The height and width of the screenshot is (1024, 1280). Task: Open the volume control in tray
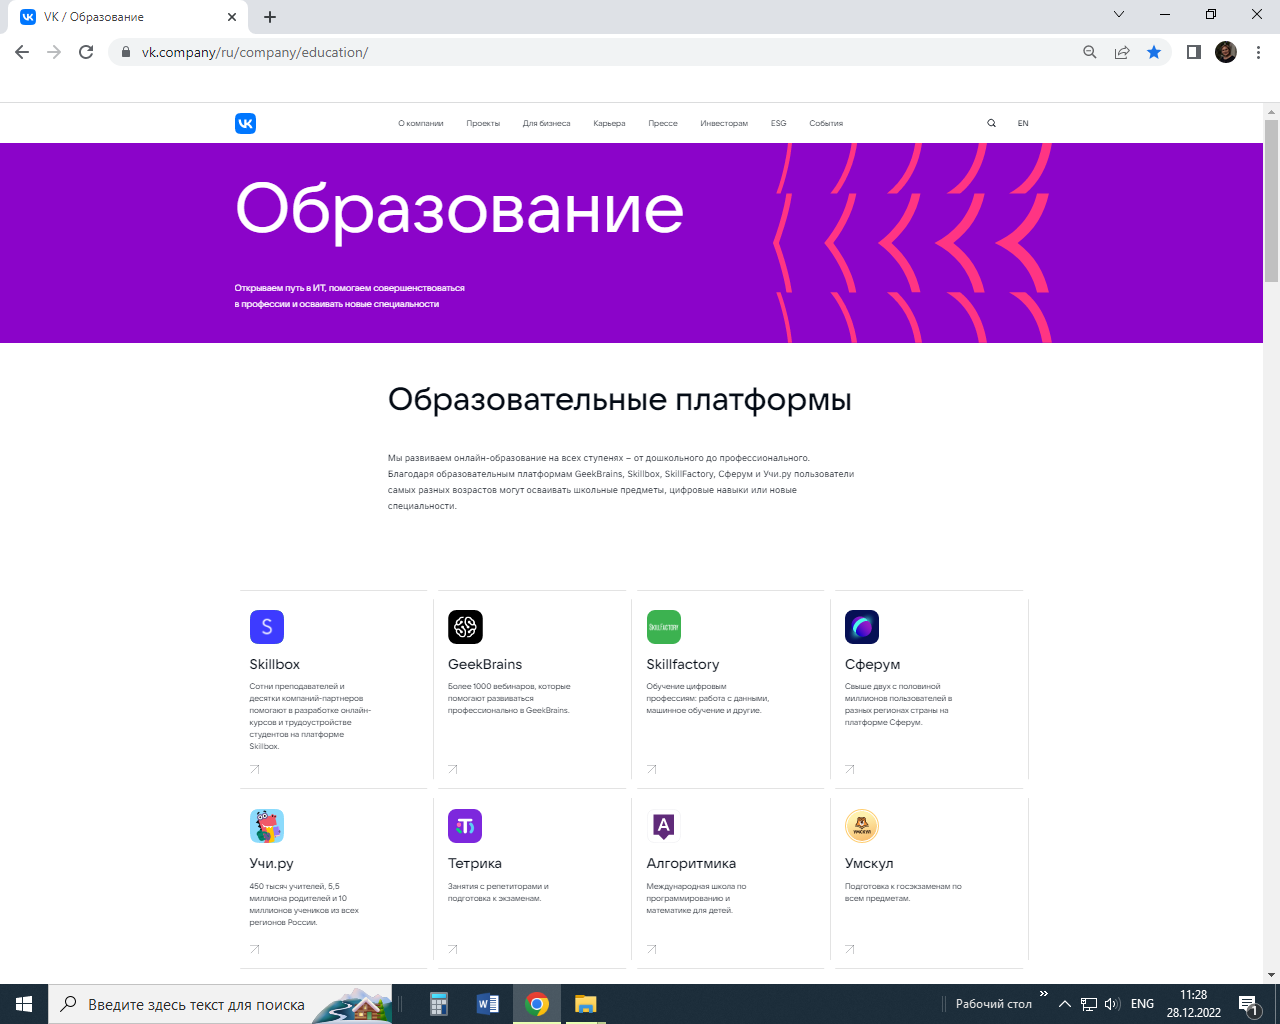point(1112,1004)
